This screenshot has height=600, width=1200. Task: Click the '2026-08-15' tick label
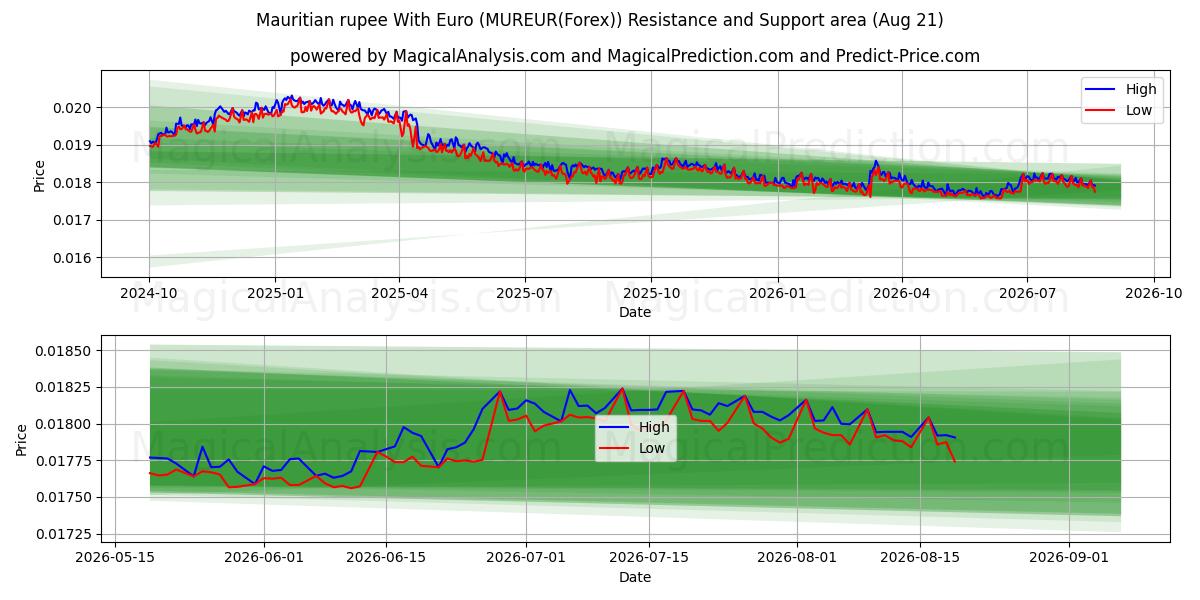click(919, 558)
